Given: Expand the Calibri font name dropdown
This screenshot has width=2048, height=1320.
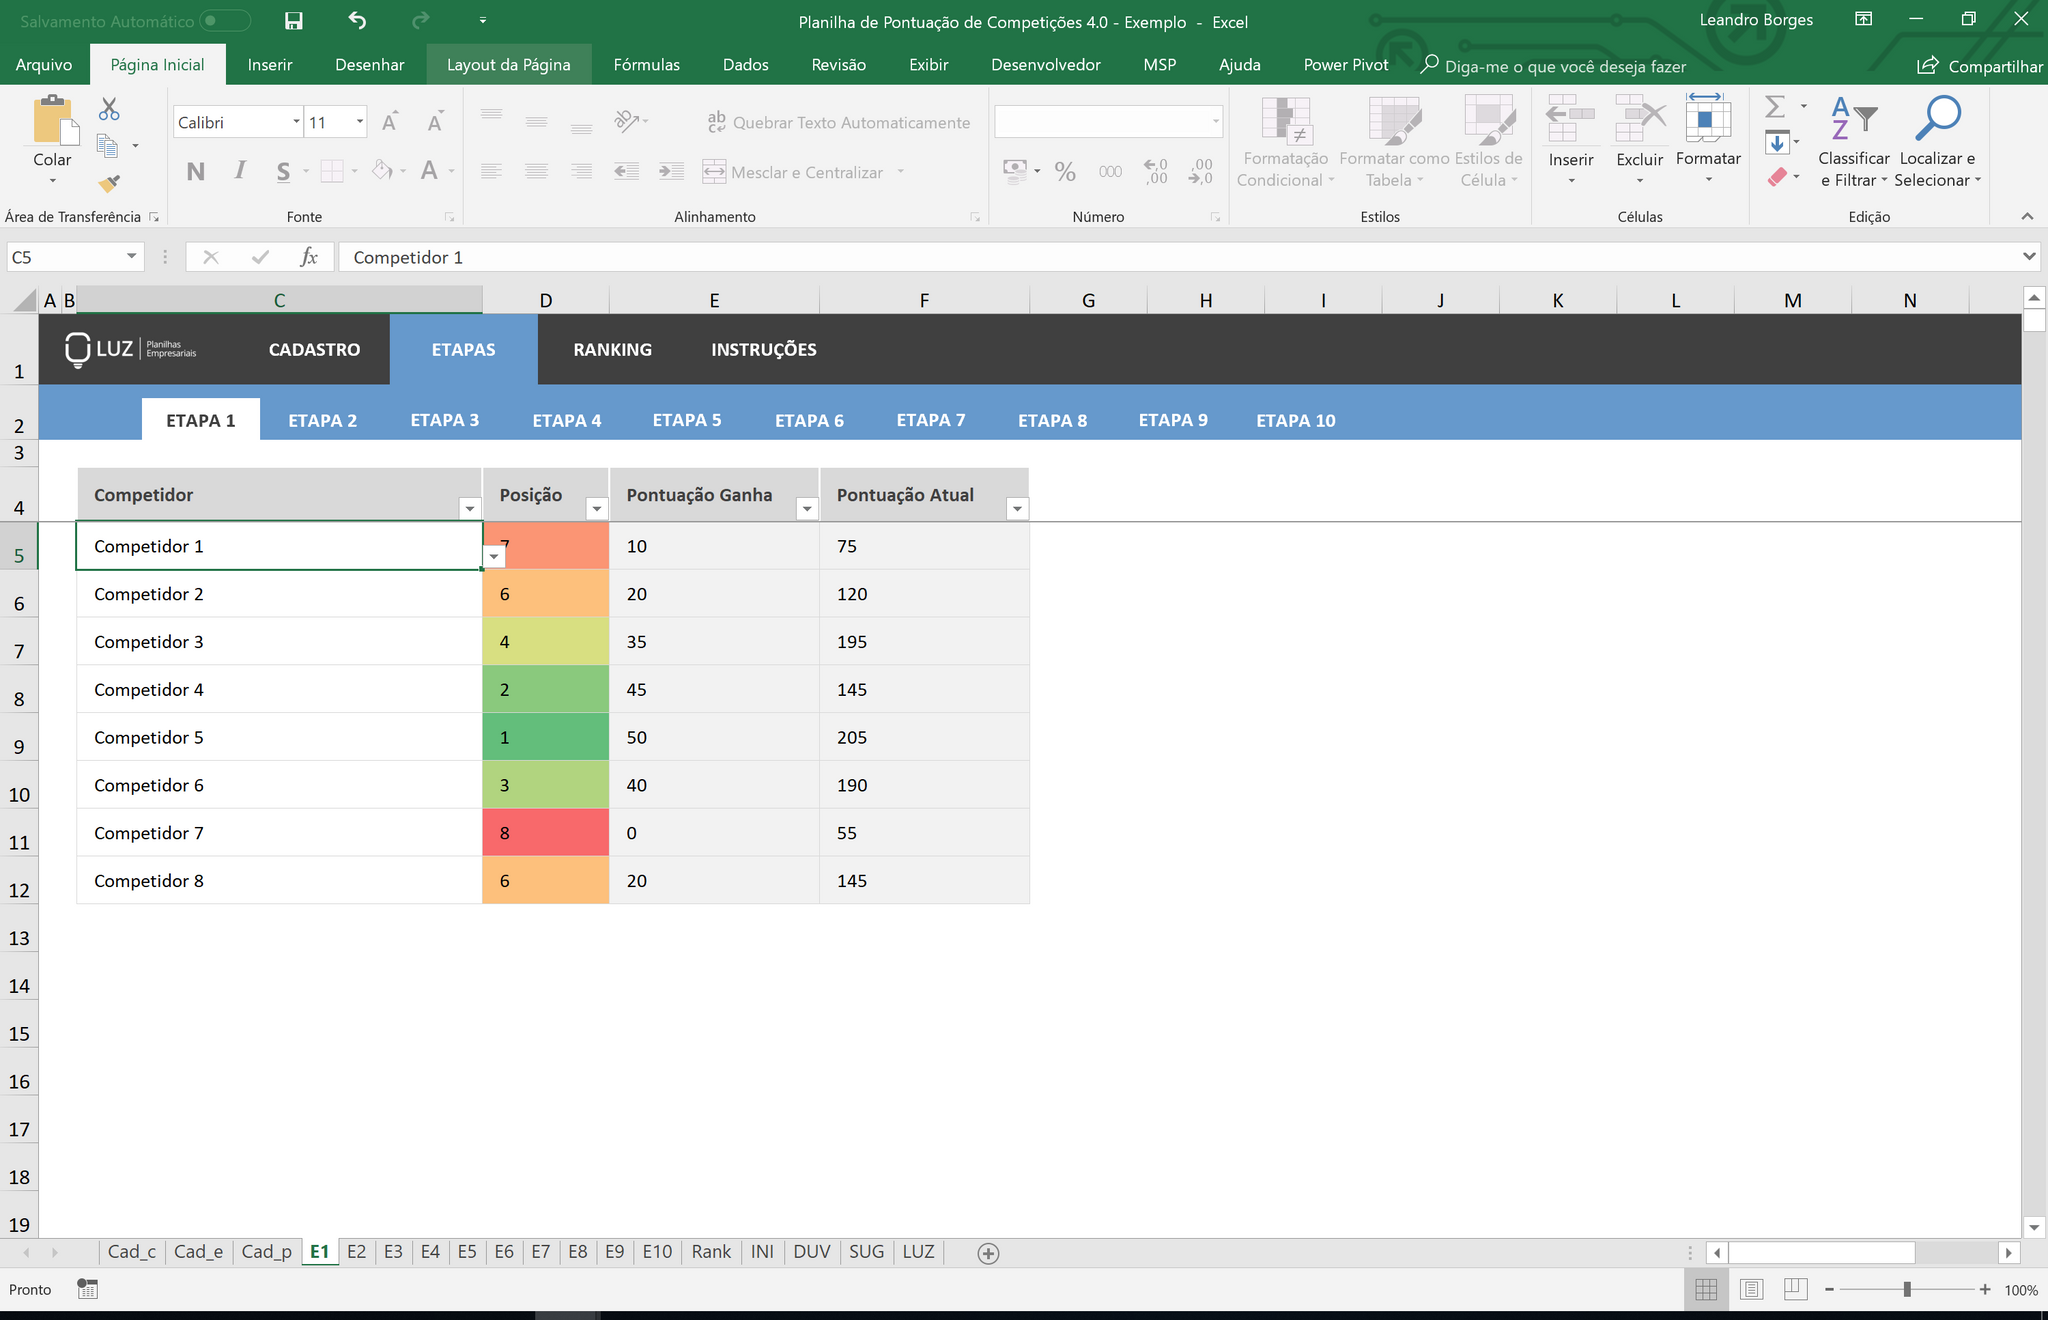Looking at the screenshot, I should tap(296, 122).
